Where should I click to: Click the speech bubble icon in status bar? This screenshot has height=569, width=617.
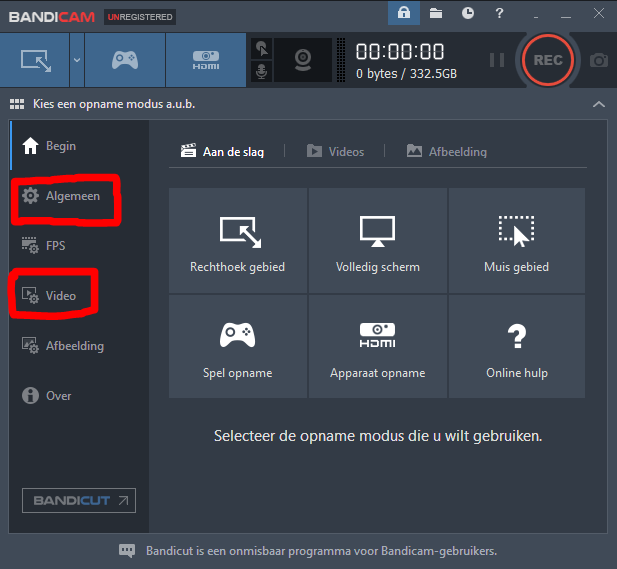(x=127, y=551)
